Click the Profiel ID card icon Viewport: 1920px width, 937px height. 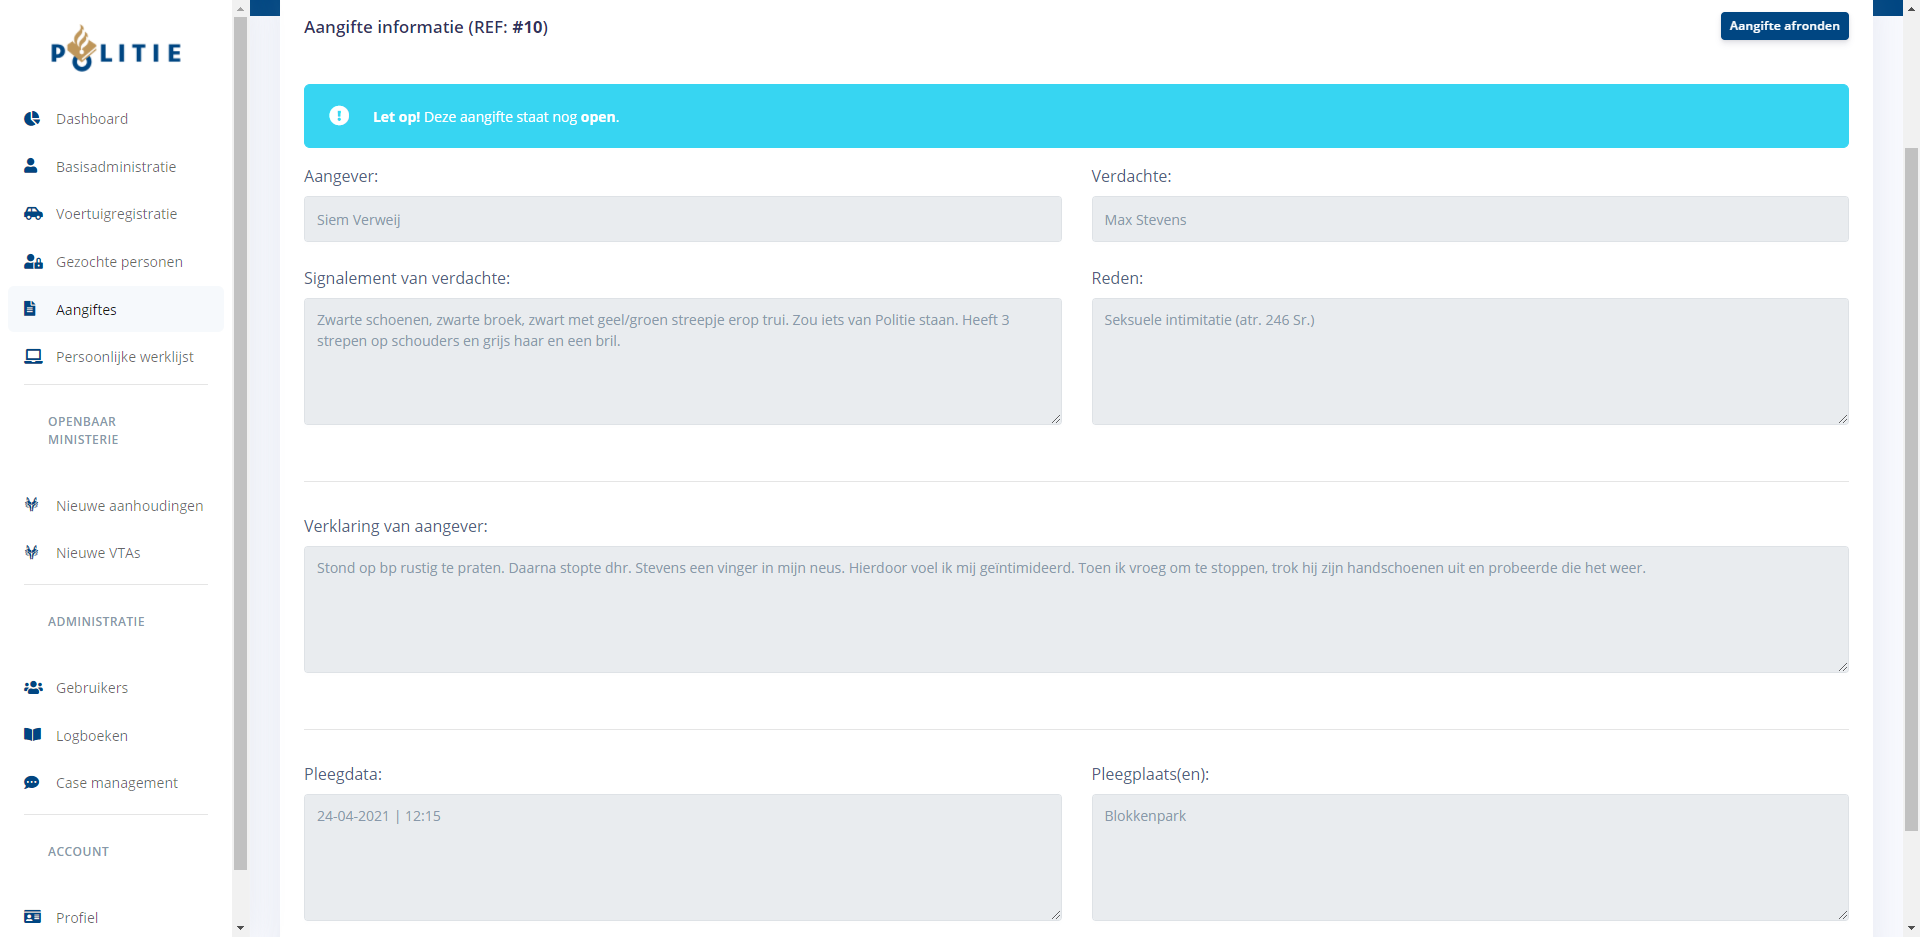(33, 917)
